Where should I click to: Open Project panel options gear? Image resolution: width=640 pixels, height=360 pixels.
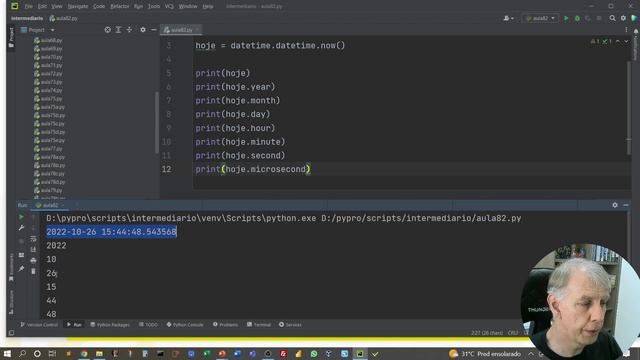coord(143,30)
